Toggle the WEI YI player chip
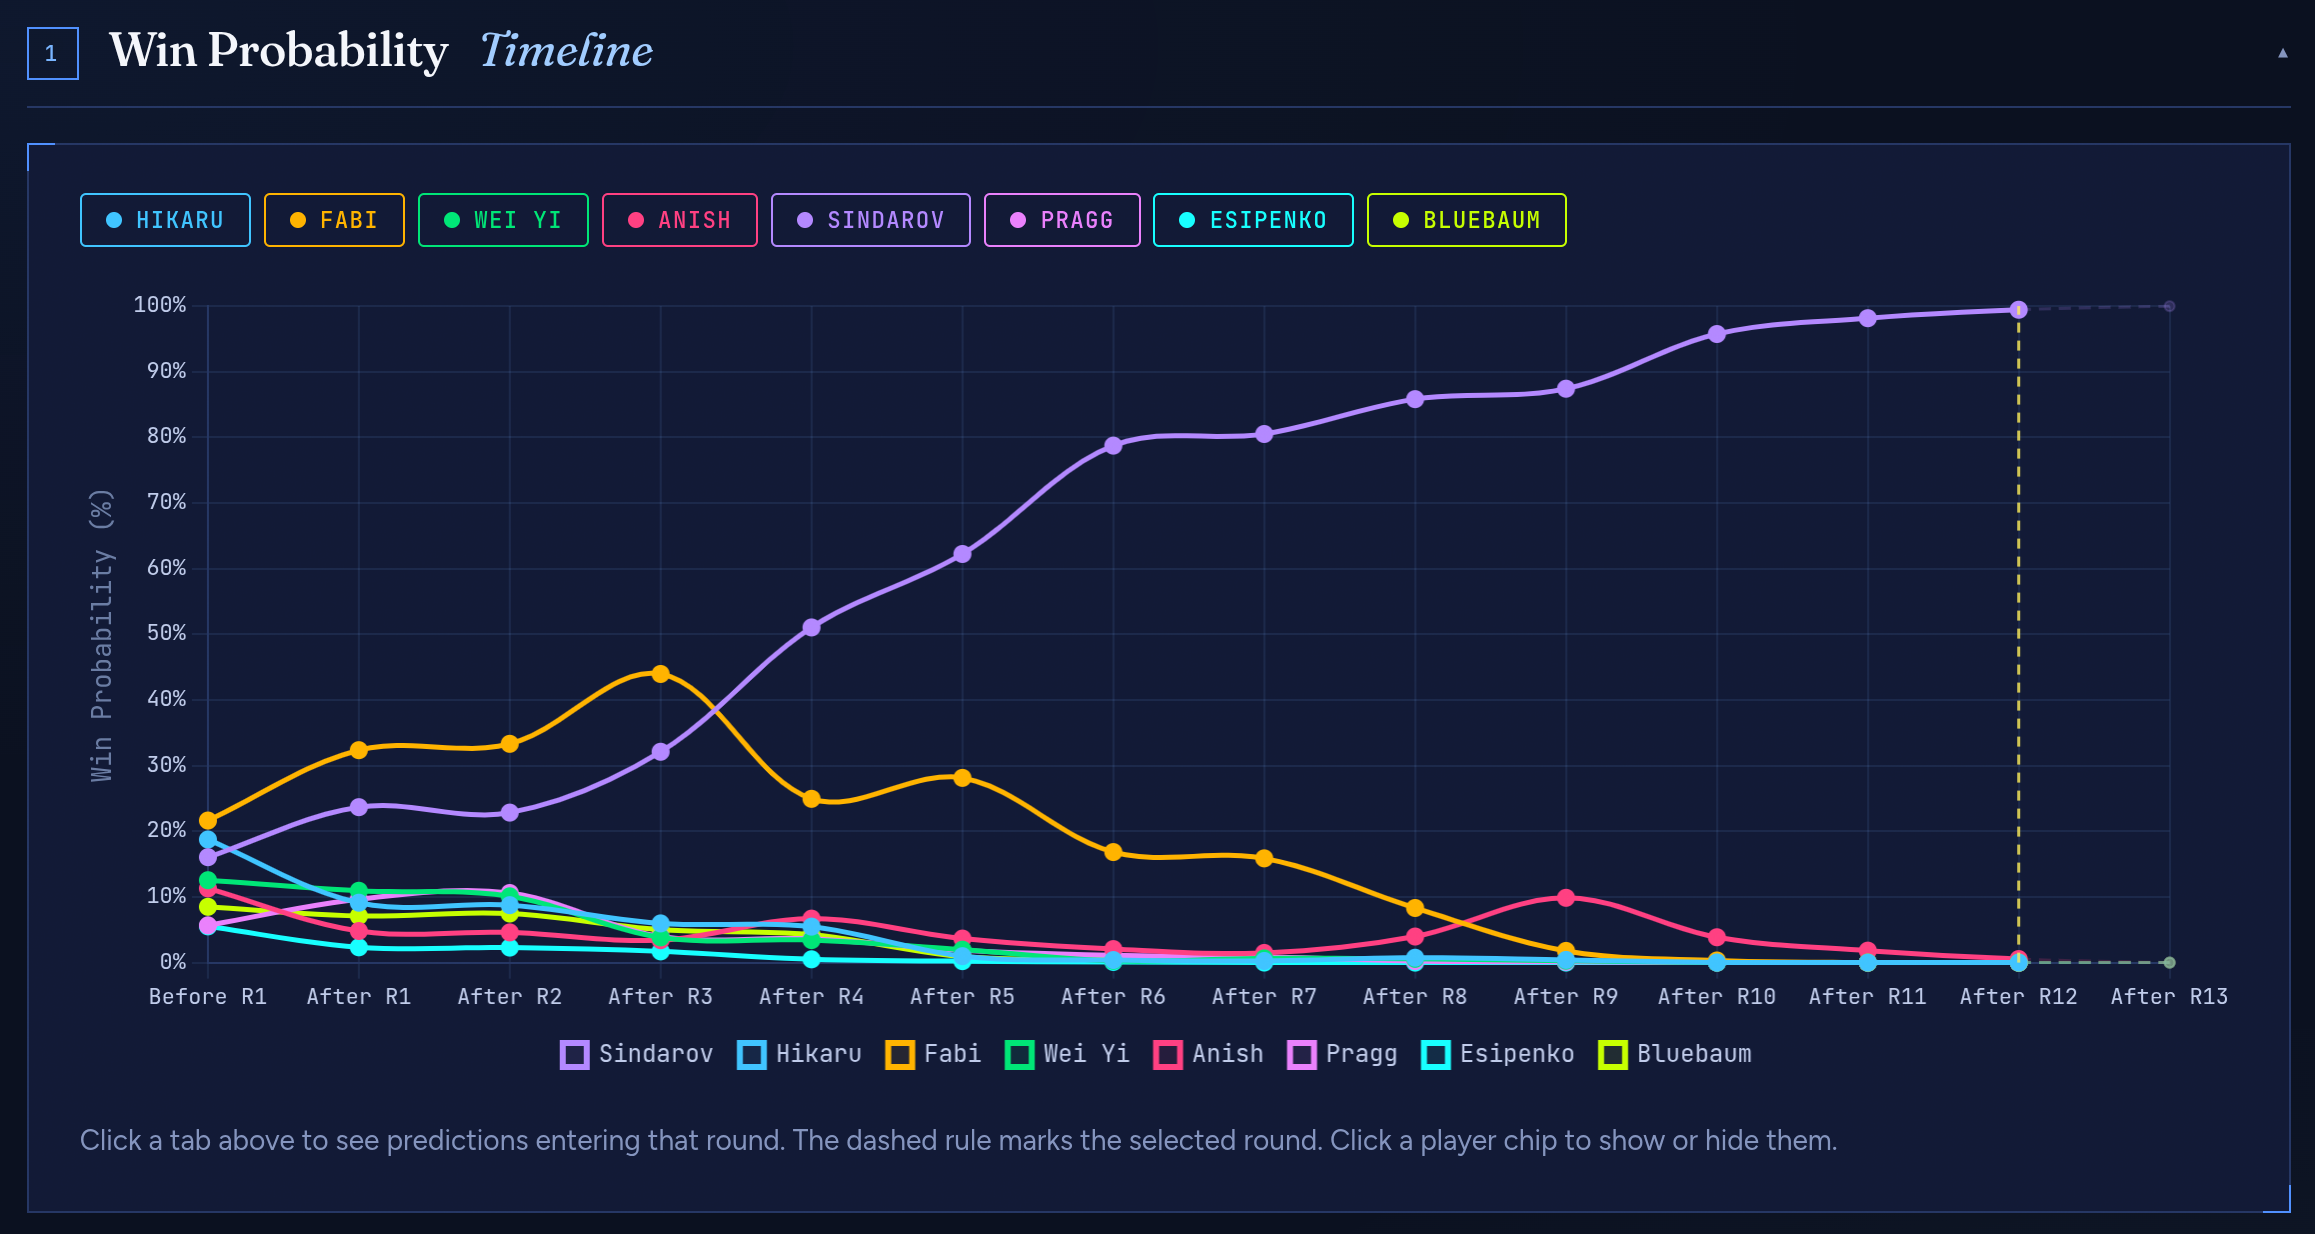2315x1234 pixels. pos(503,220)
